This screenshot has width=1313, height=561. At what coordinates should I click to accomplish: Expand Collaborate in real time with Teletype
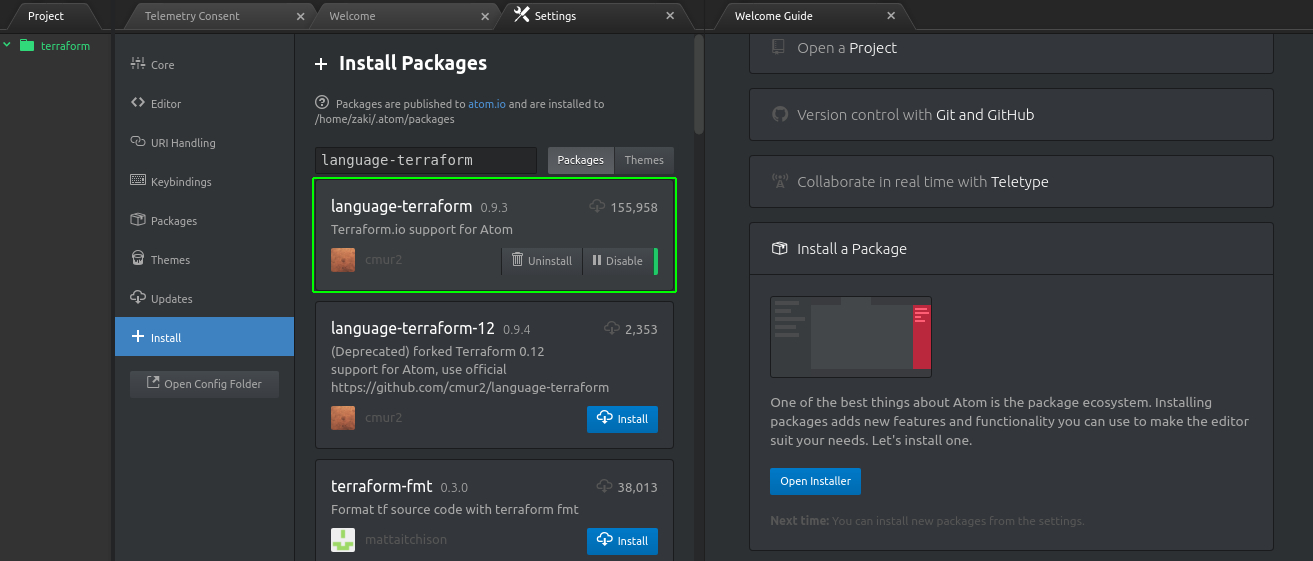coord(1011,182)
